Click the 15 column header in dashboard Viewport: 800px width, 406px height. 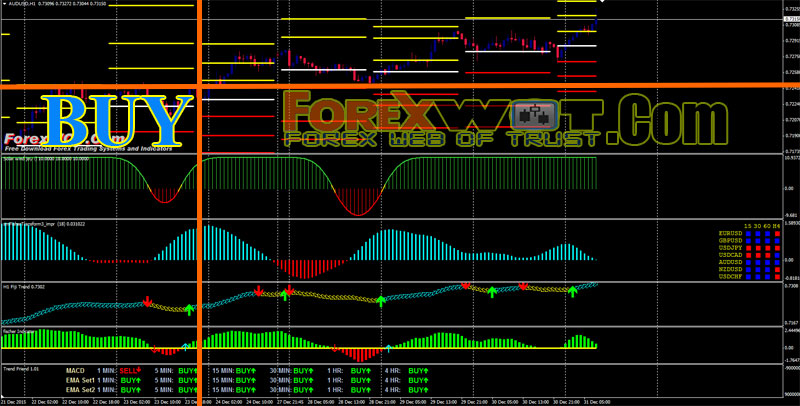[748, 226]
